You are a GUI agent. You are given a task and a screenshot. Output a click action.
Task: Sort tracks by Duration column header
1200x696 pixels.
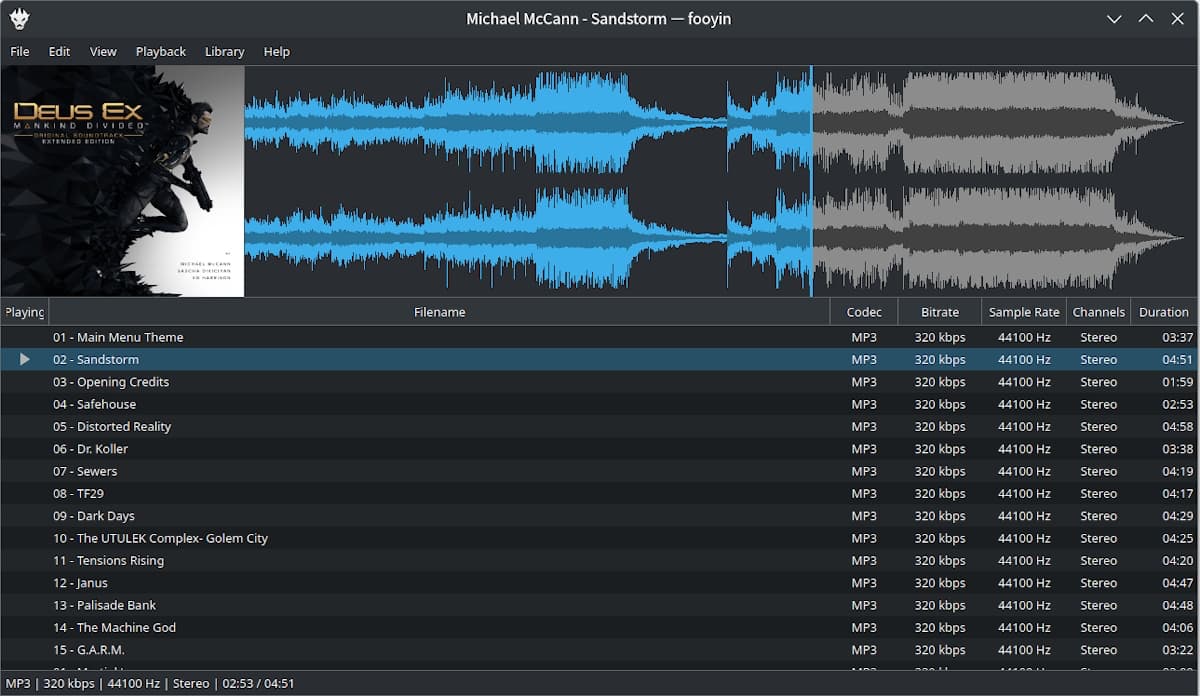[1163, 312]
